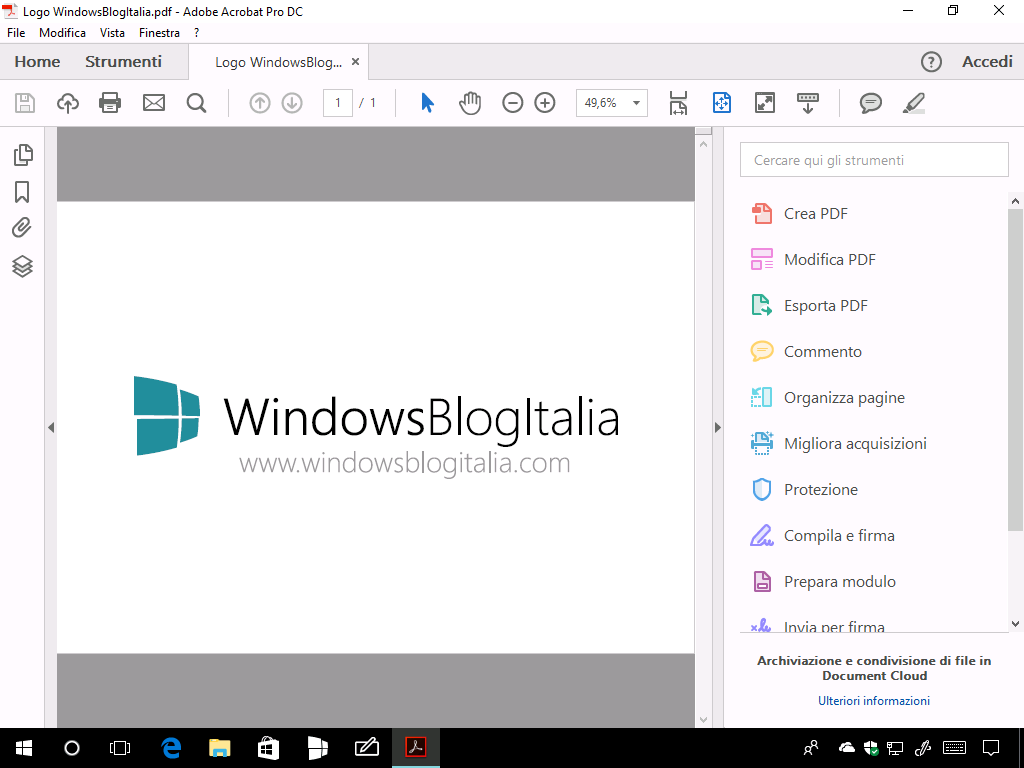Collapse the left navigation pane arrow
1024x768 pixels.
tap(51, 428)
